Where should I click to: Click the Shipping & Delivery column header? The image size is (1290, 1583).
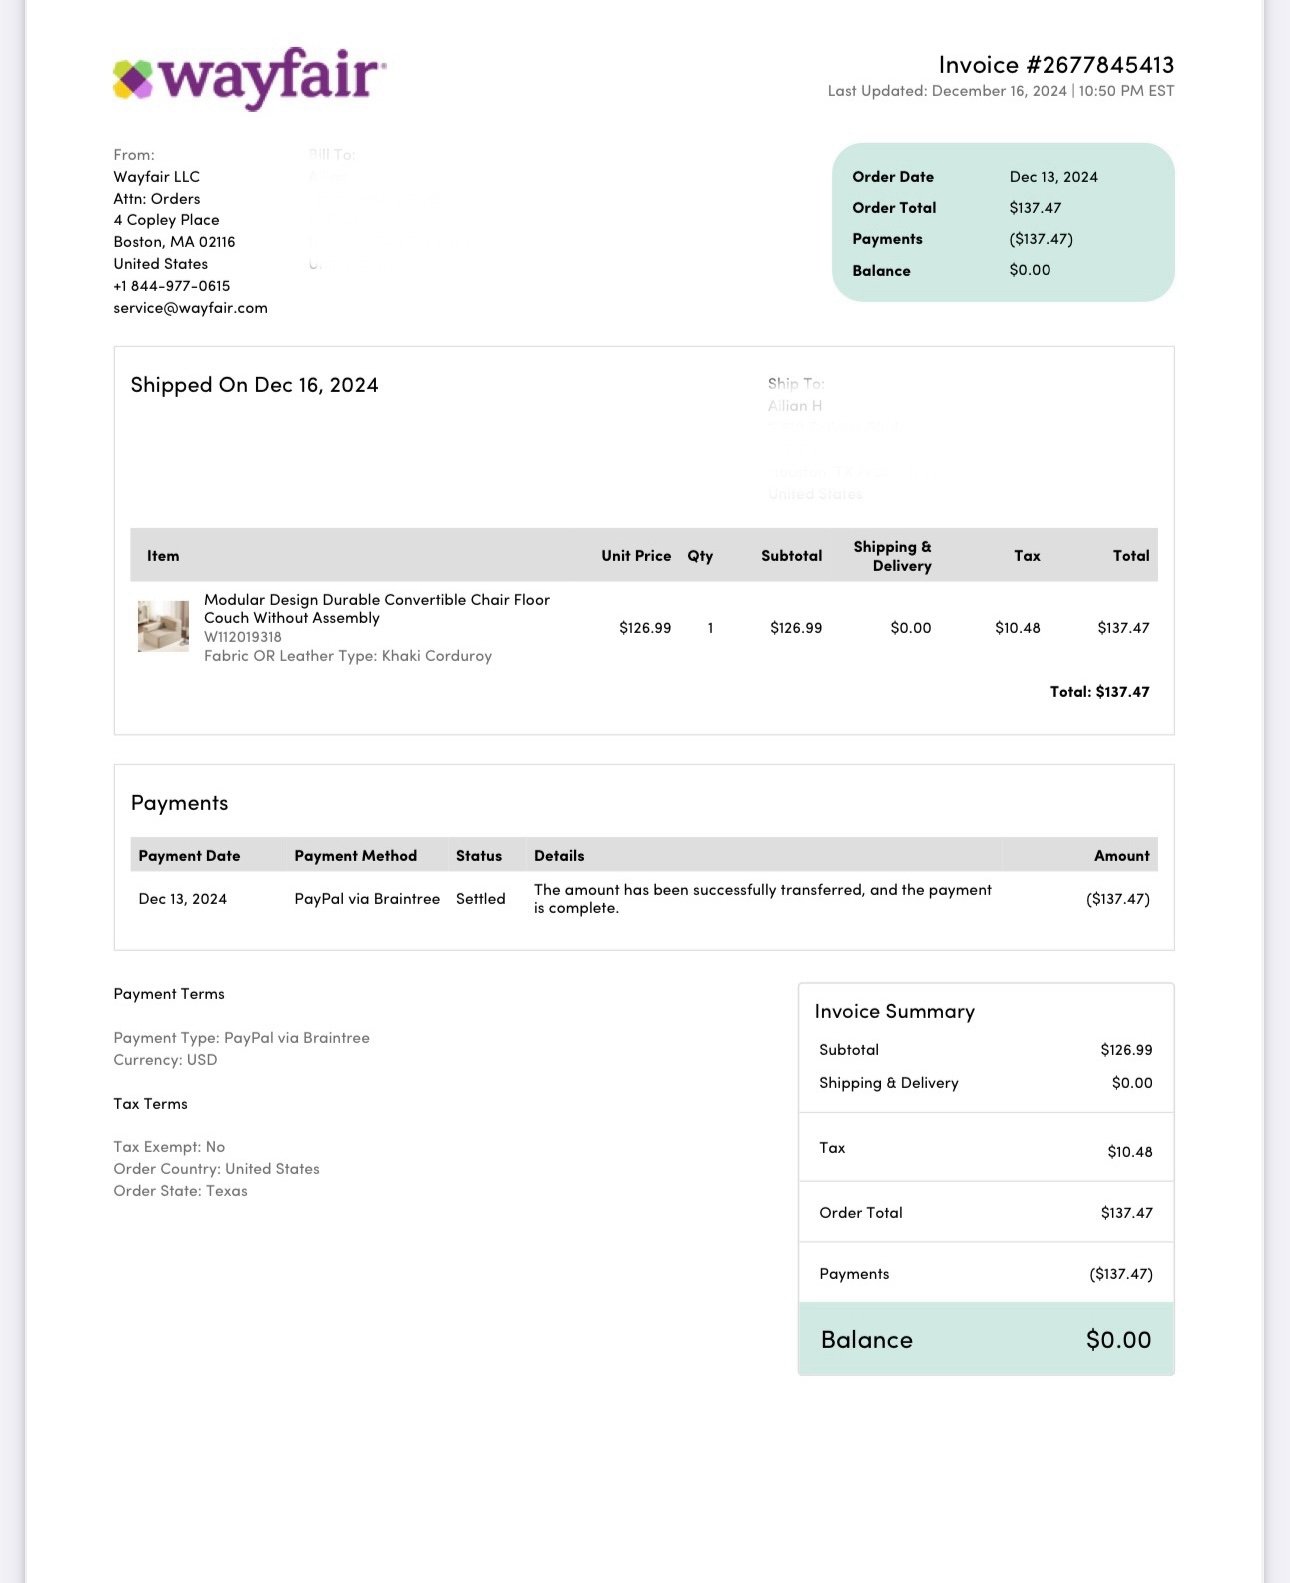892,556
